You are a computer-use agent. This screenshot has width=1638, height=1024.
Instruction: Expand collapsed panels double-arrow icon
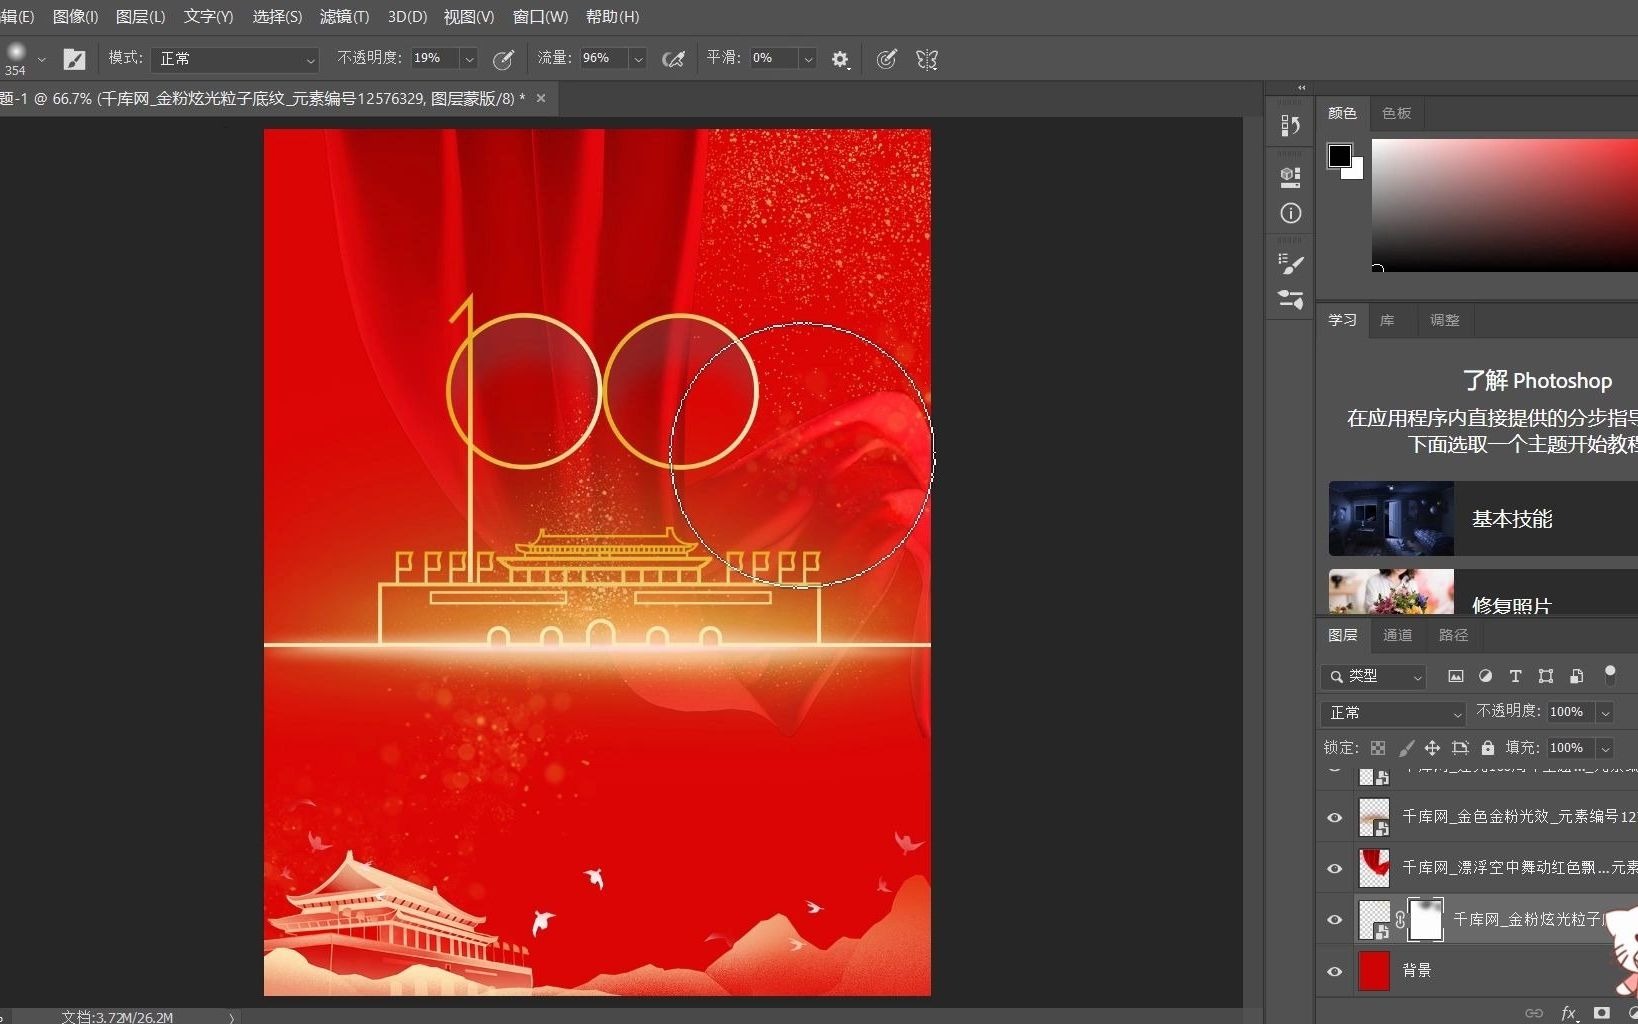(x=1301, y=88)
